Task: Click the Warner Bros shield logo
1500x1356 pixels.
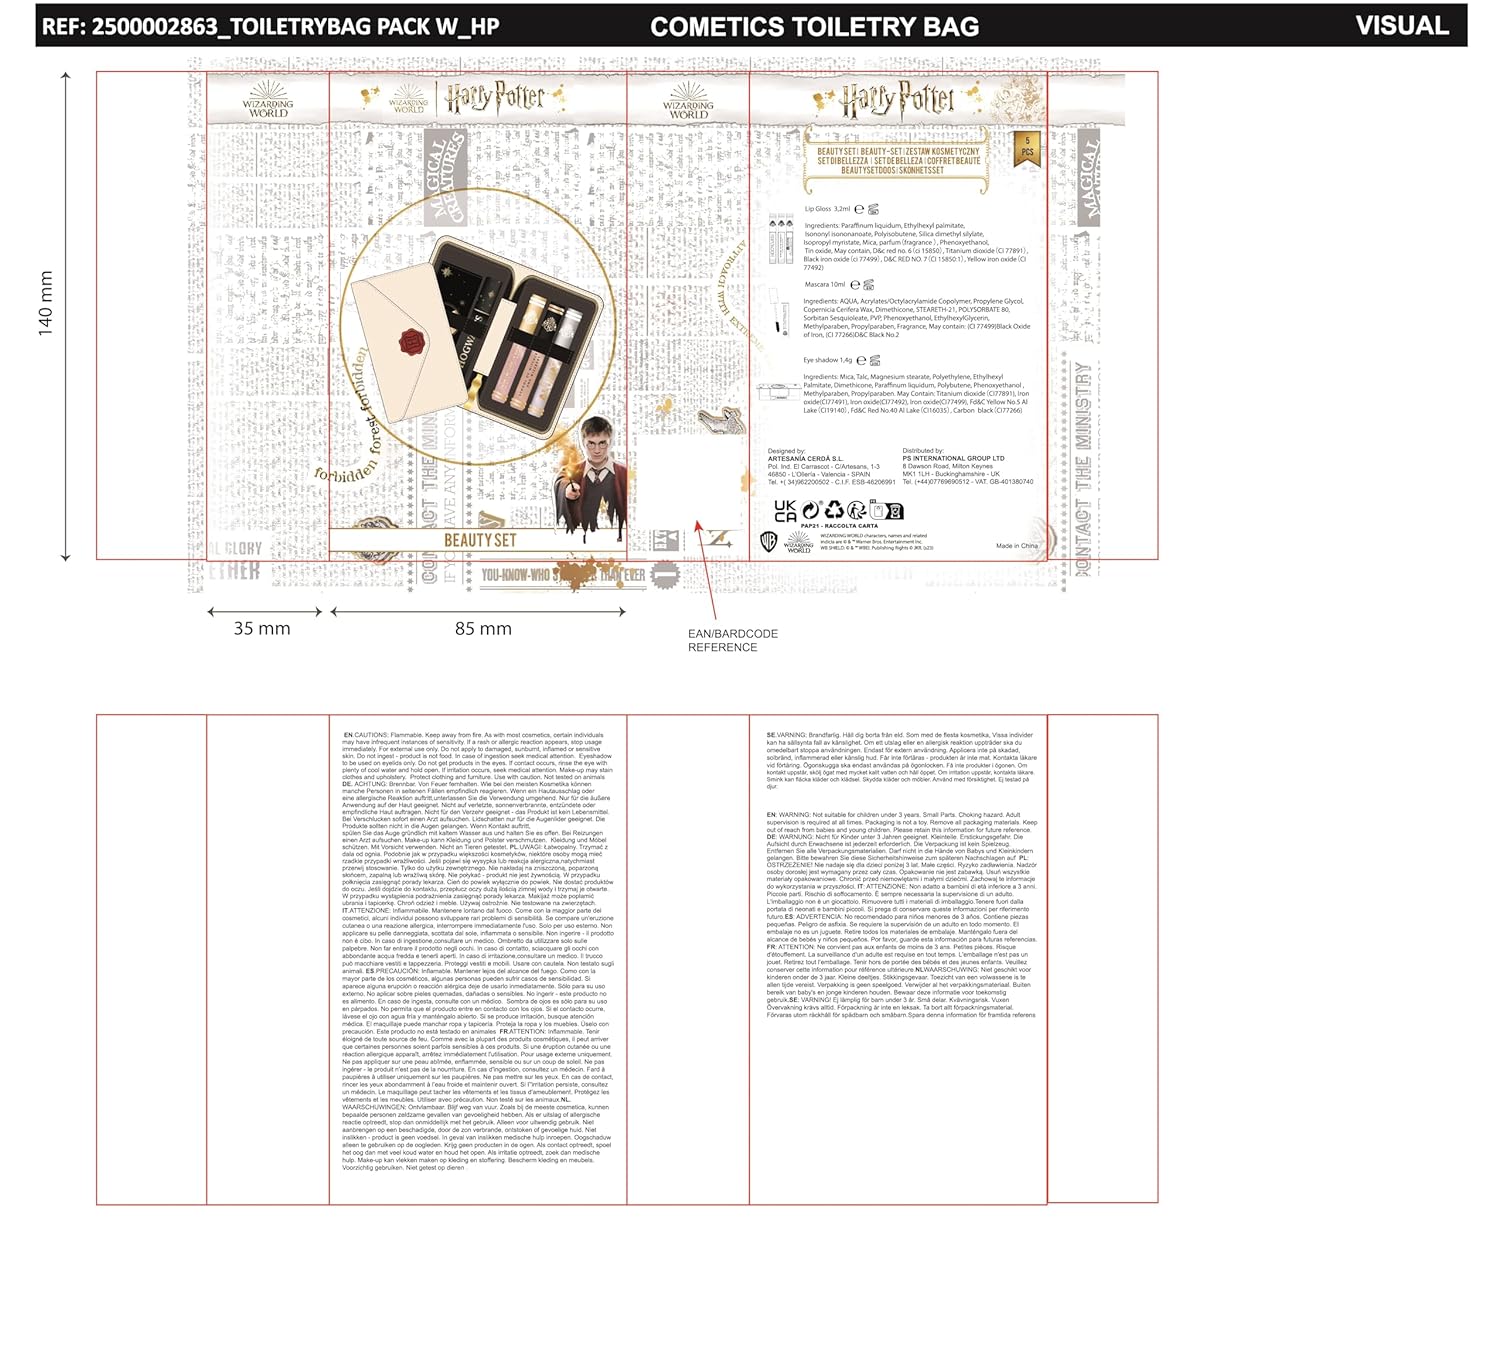Action: pos(769,542)
